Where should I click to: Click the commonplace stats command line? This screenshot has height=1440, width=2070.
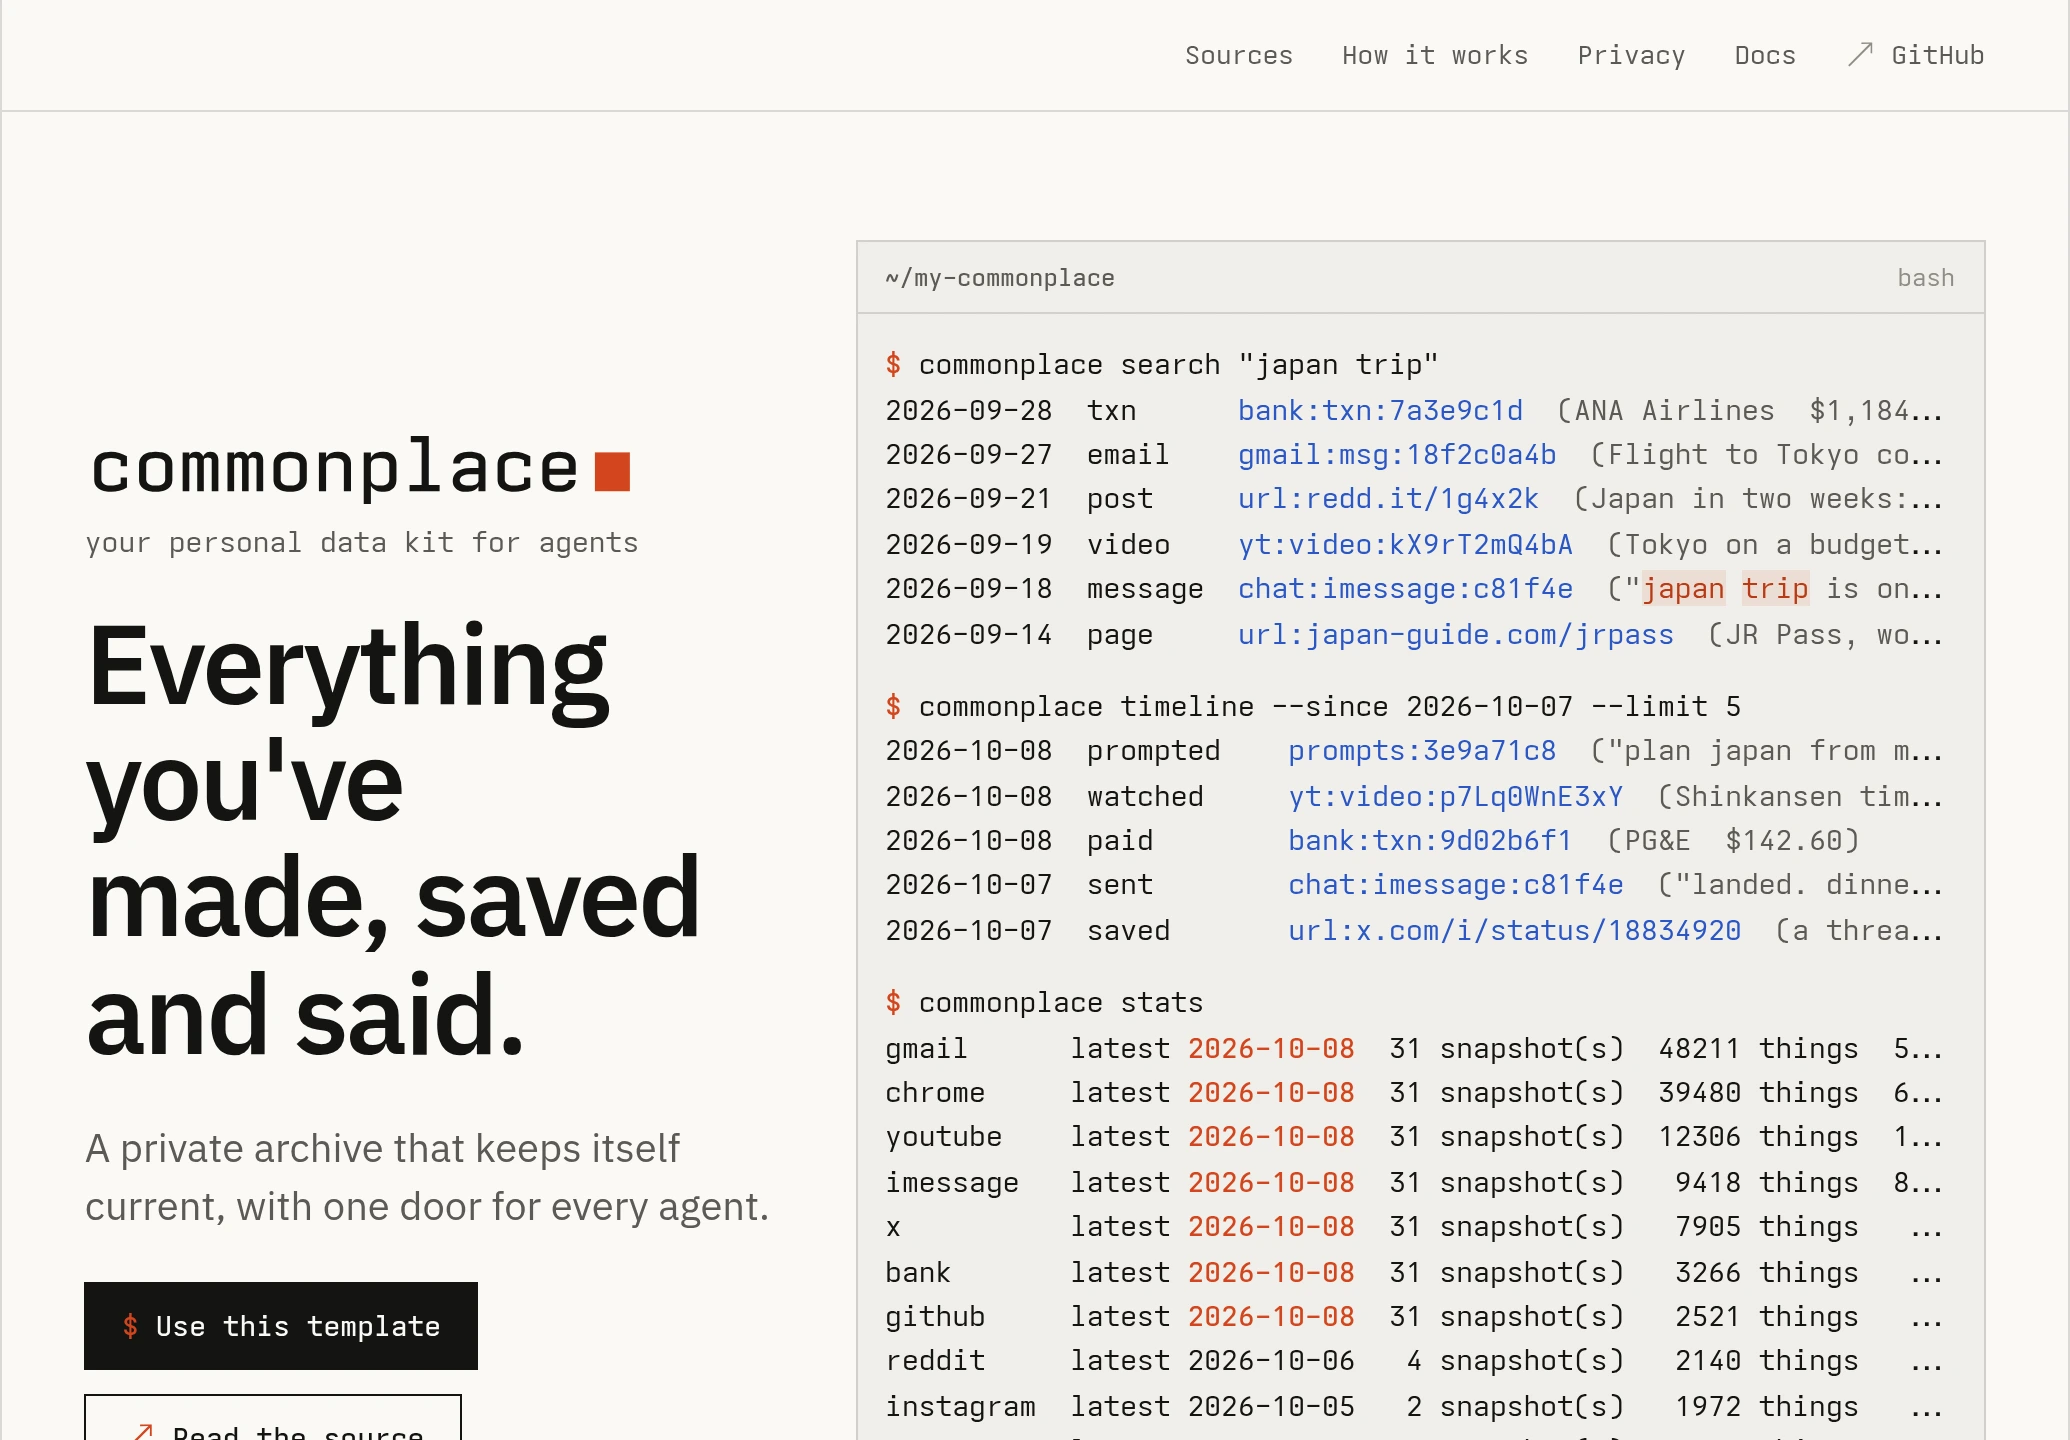[1061, 1003]
